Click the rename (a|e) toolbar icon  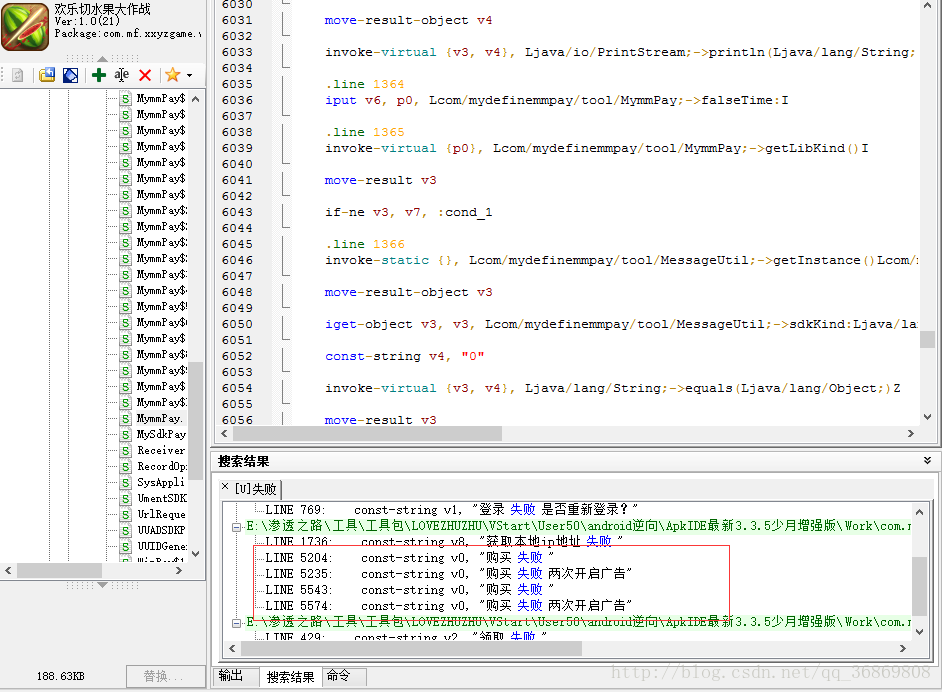tap(121, 75)
